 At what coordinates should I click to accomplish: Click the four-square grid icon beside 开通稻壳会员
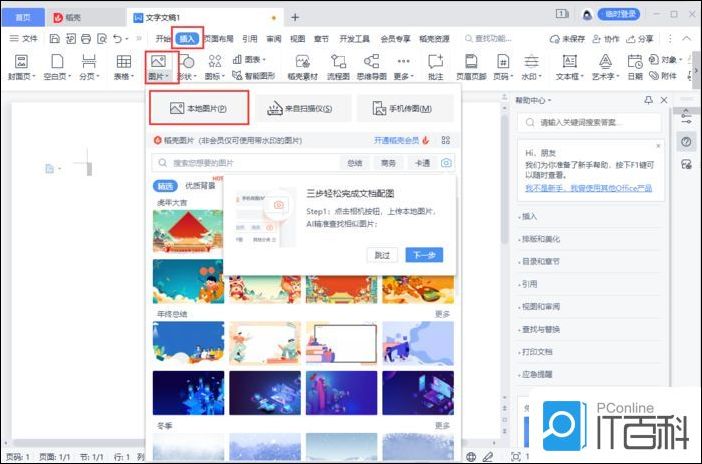point(445,140)
